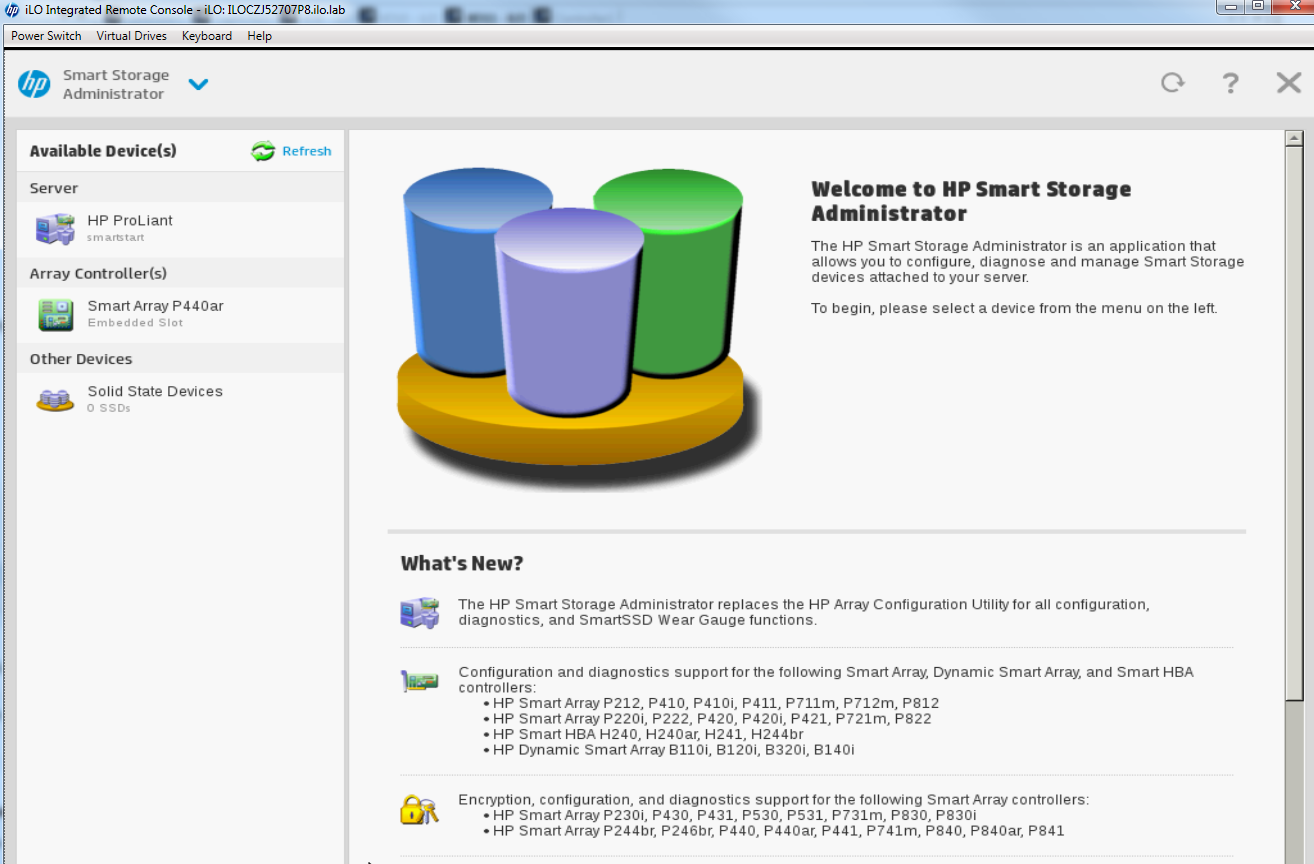The image size is (1314, 864).
Task: Minimize the iLO Remote Console window
Action: tap(1231, 7)
